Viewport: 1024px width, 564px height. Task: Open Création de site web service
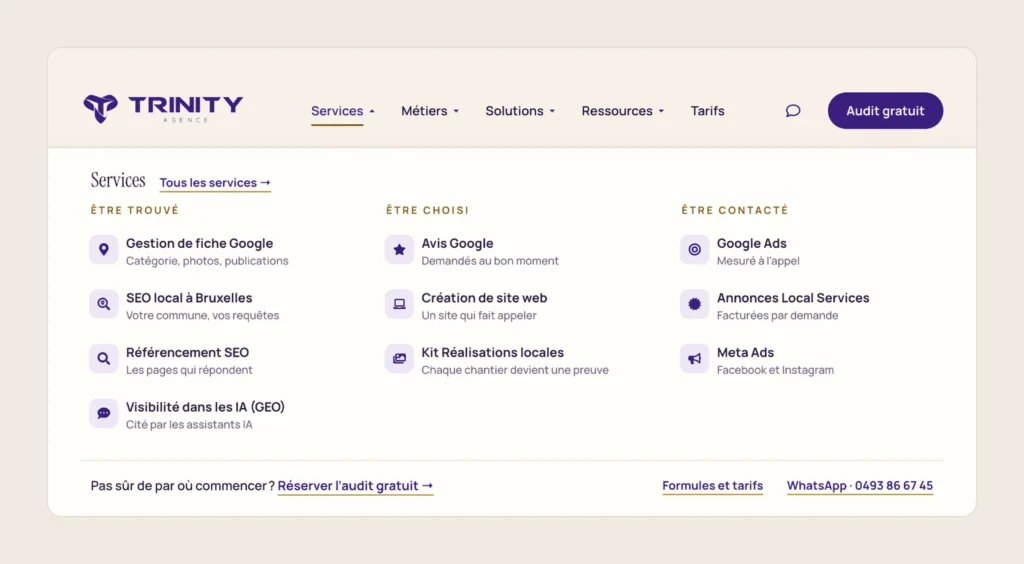tap(484, 298)
